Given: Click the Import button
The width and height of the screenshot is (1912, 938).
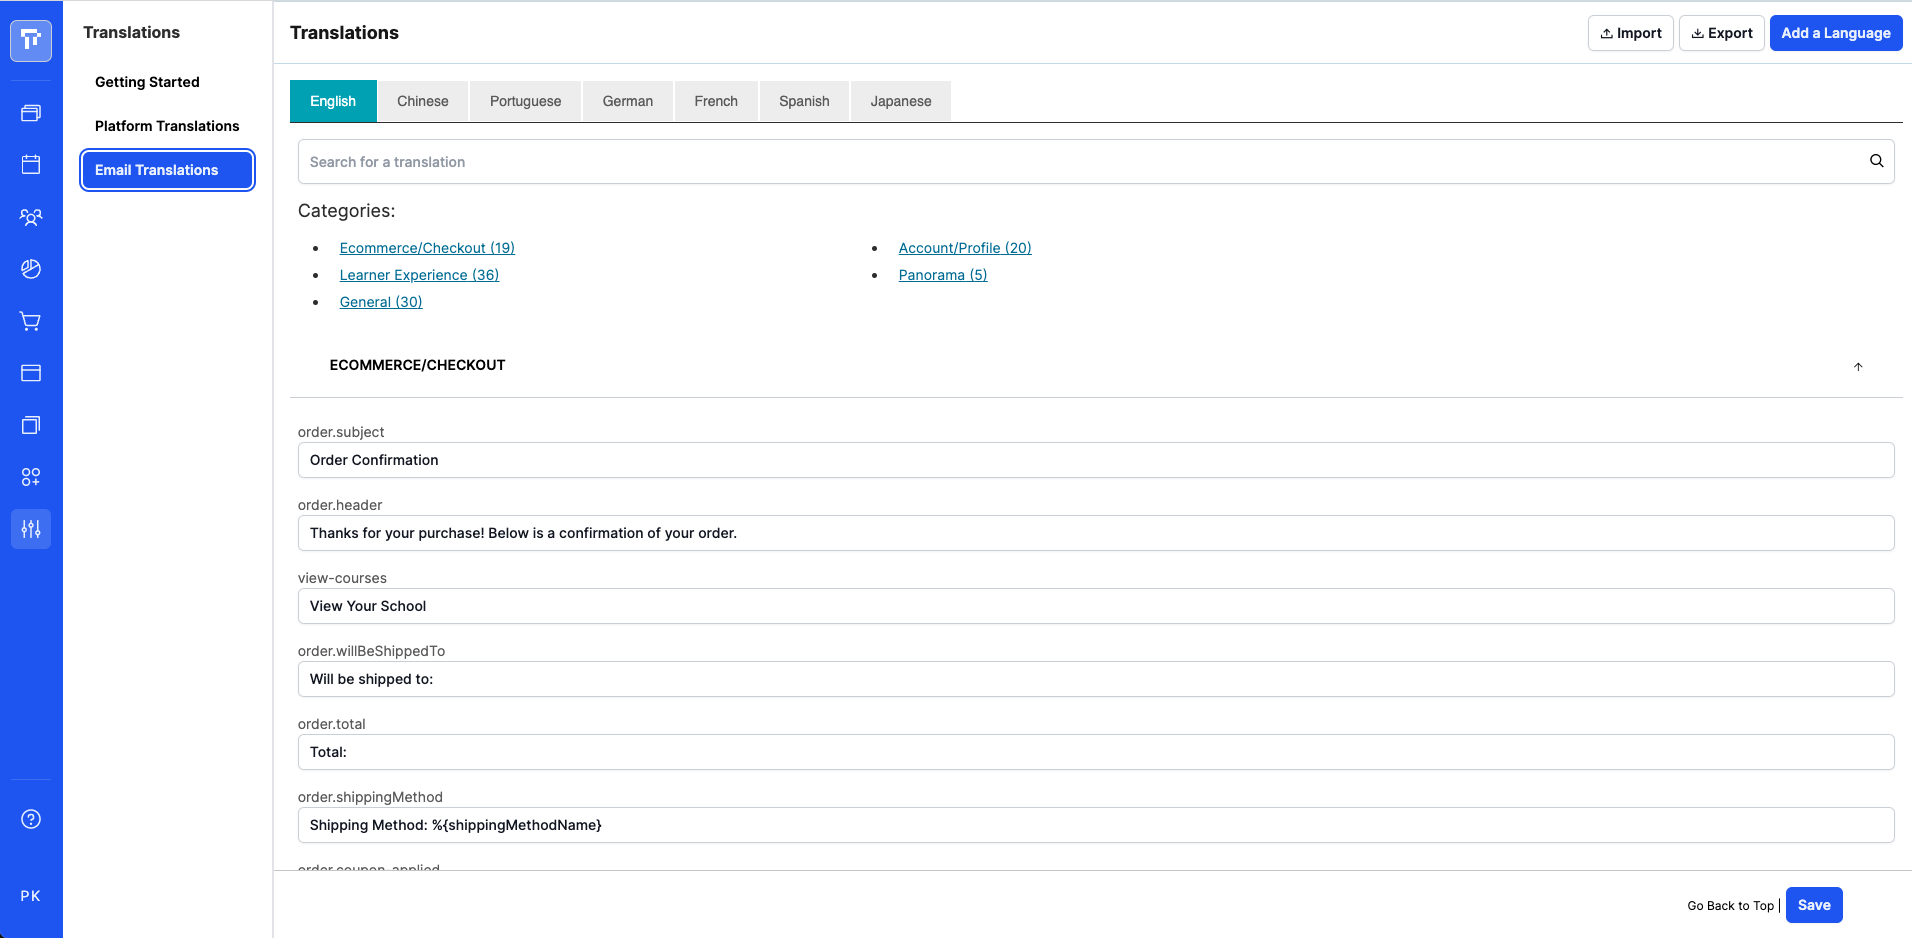Looking at the screenshot, I should 1631,33.
